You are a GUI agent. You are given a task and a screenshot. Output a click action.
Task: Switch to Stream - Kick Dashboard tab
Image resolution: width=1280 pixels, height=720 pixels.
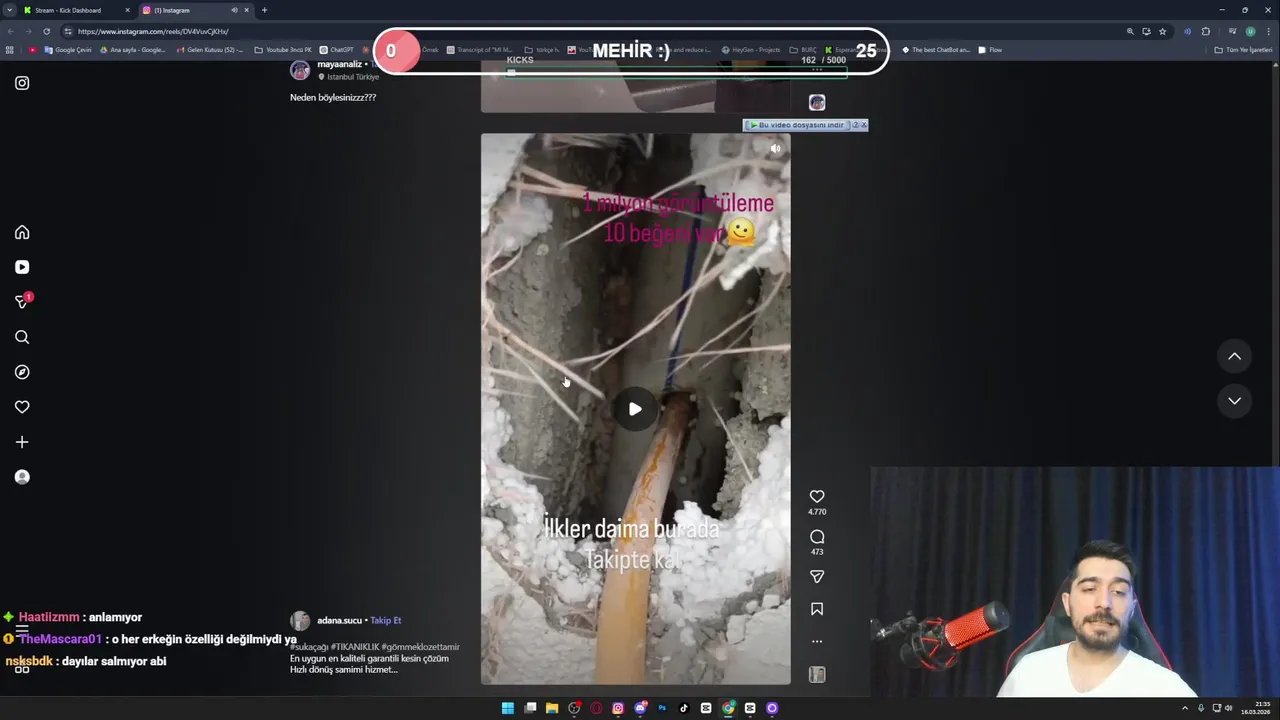click(x=76, y=10)
